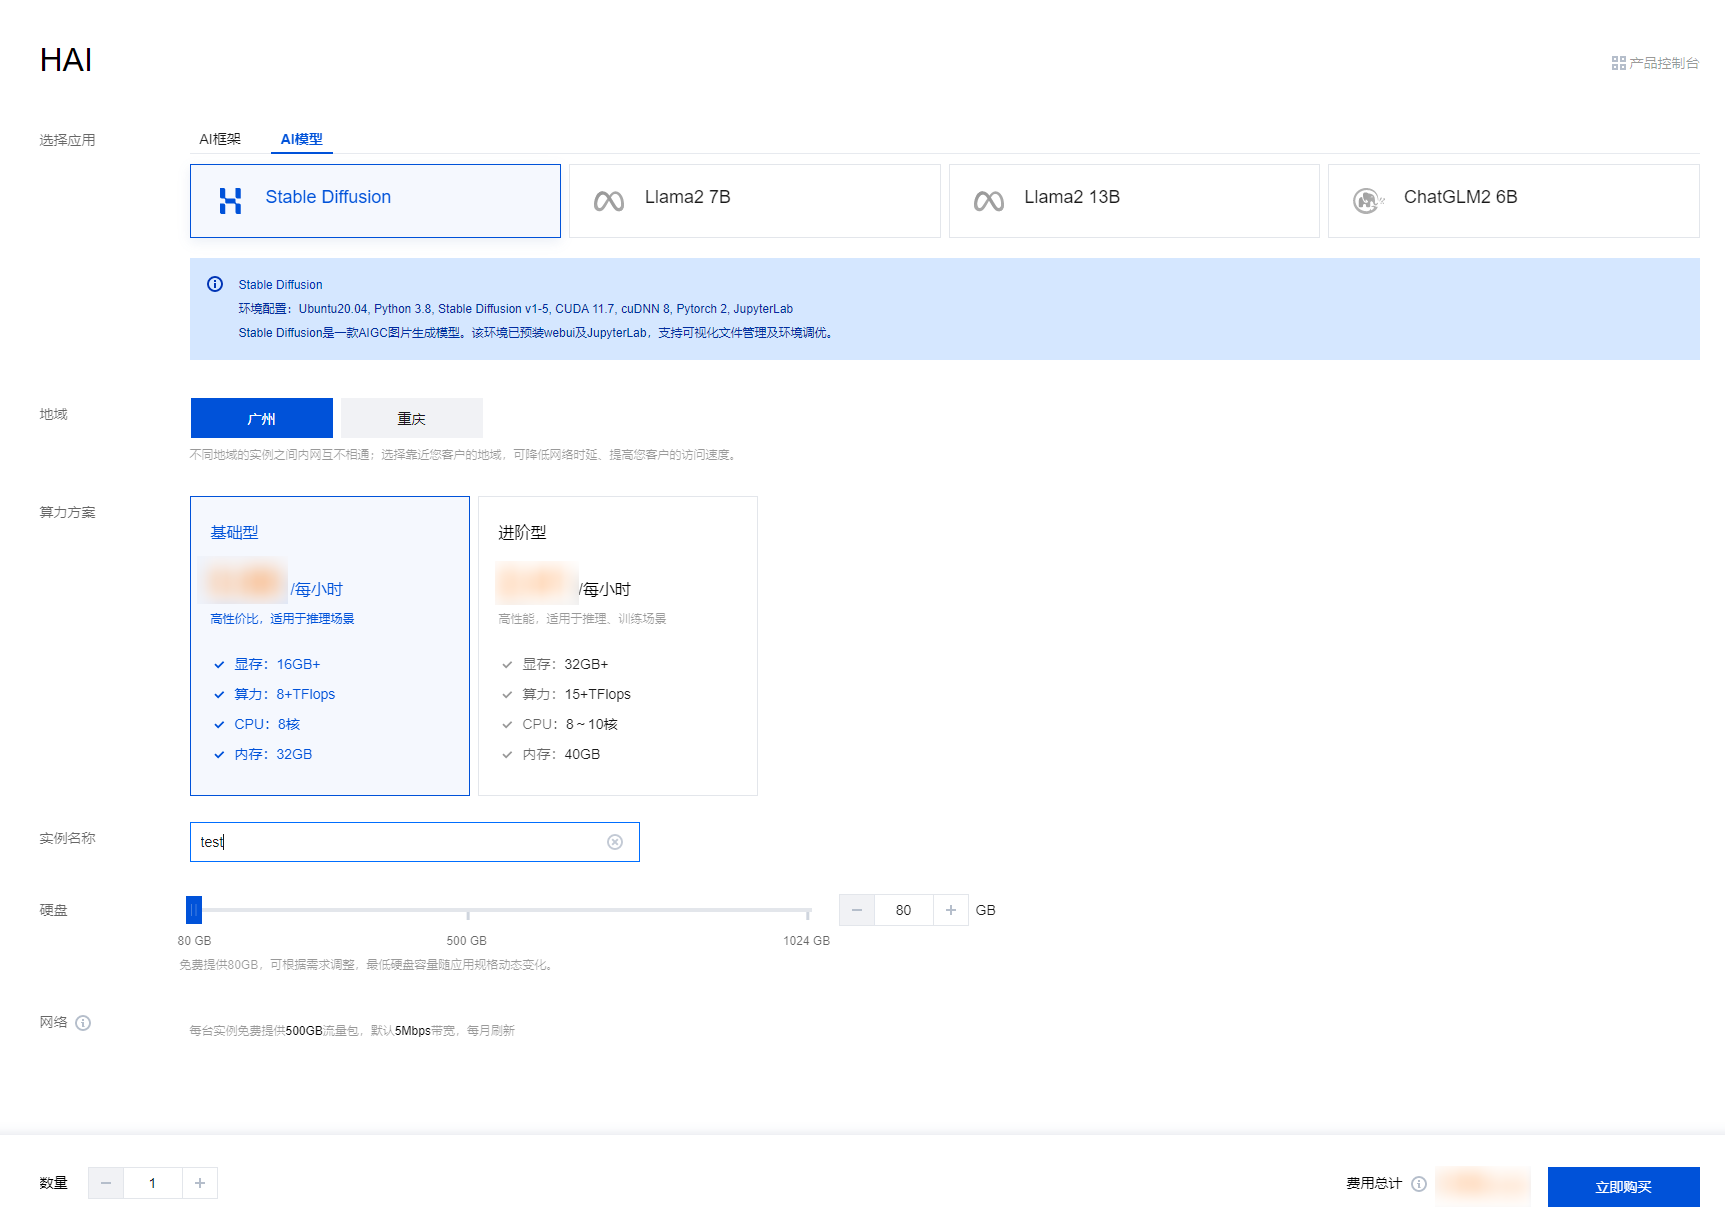Screen dimensions: 1725x1222
Task: Click the 立即购买 button
Action: pyautogui.click(x=1624, y=1187)
